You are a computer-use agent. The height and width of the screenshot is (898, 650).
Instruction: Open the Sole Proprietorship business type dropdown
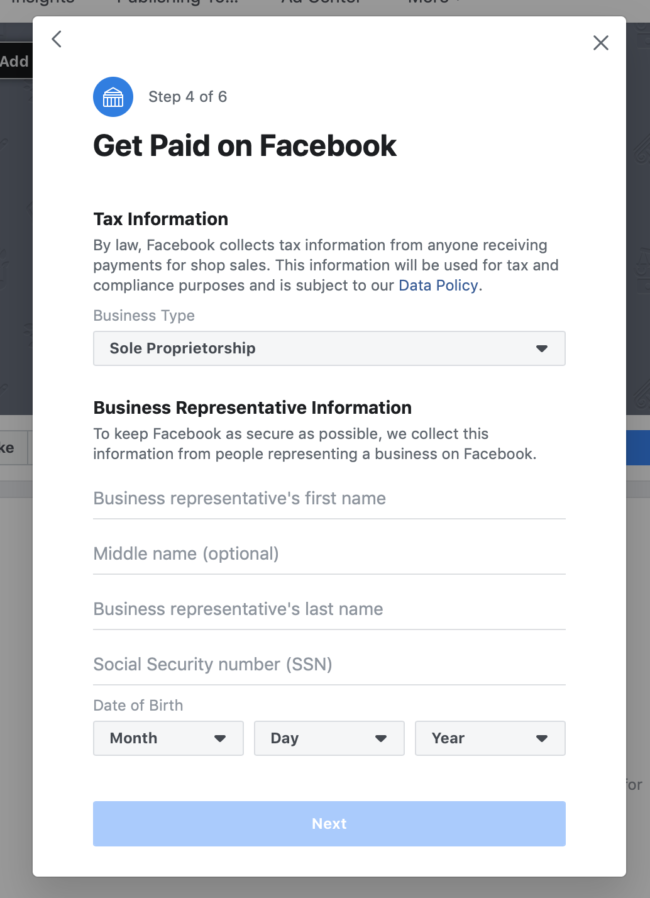click(x=329, y=348)
